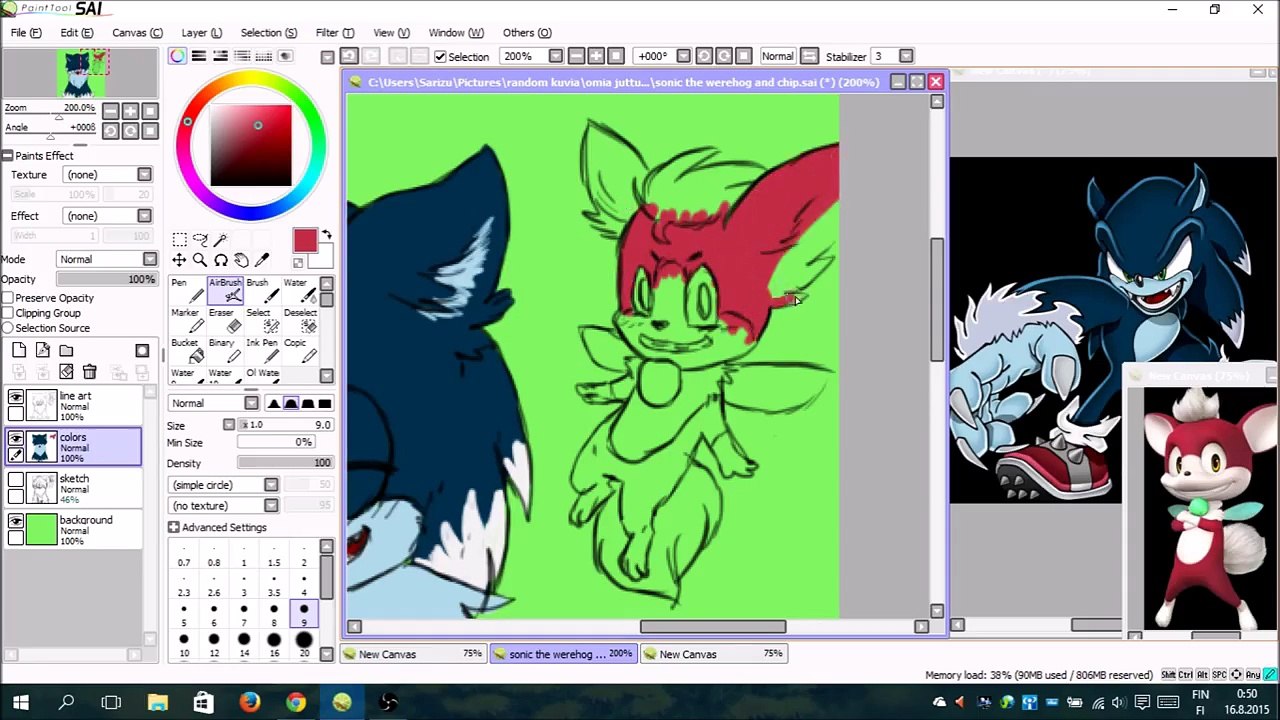Click the navigator zoom-in plus button
Viewport: 1280px width, 720px height.
130,111
